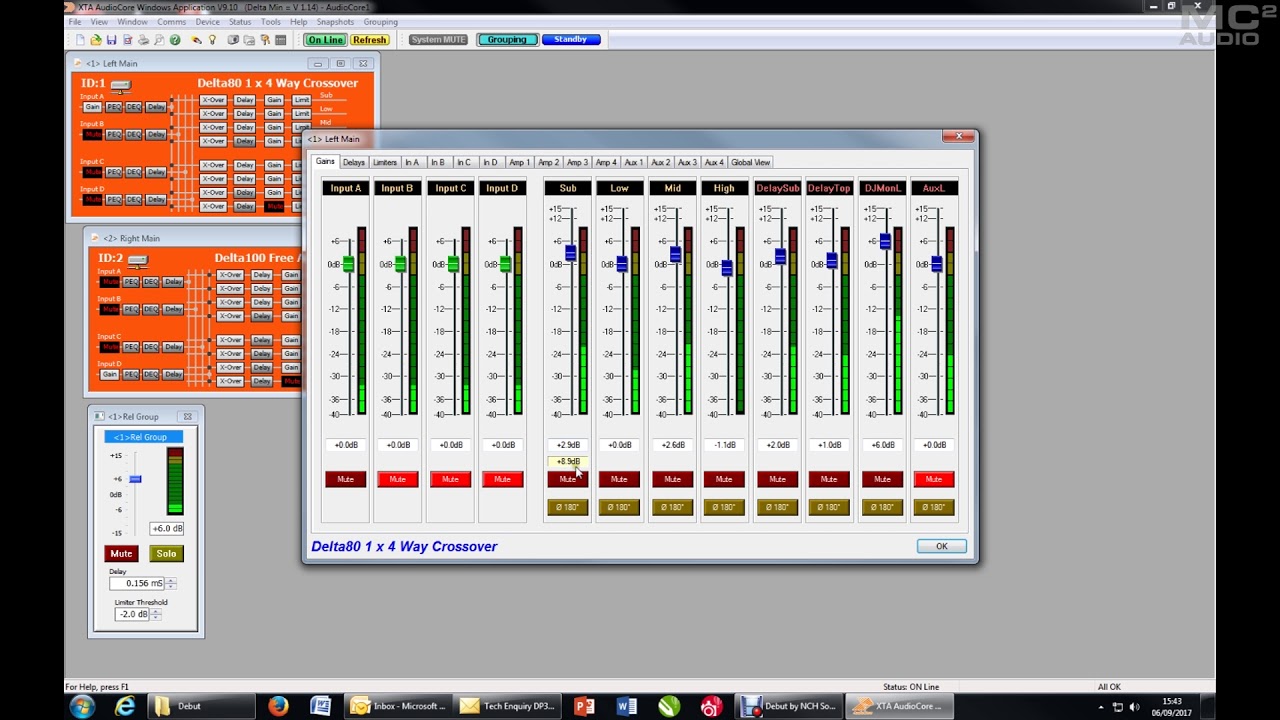Screen dimensions: 1280x720
Task: Open the File menu
Action: tap(75, 22)
